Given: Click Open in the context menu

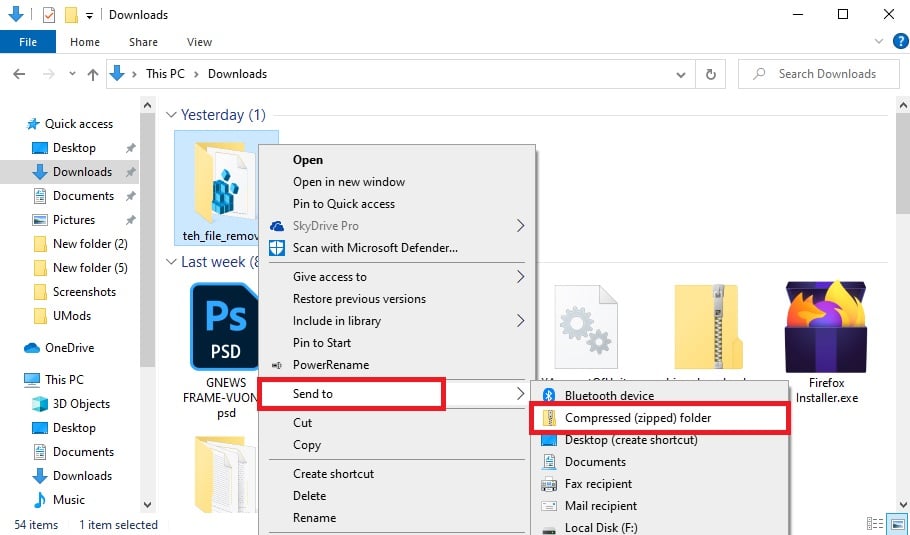Looking at the screenshot, I should coord(308,160).
